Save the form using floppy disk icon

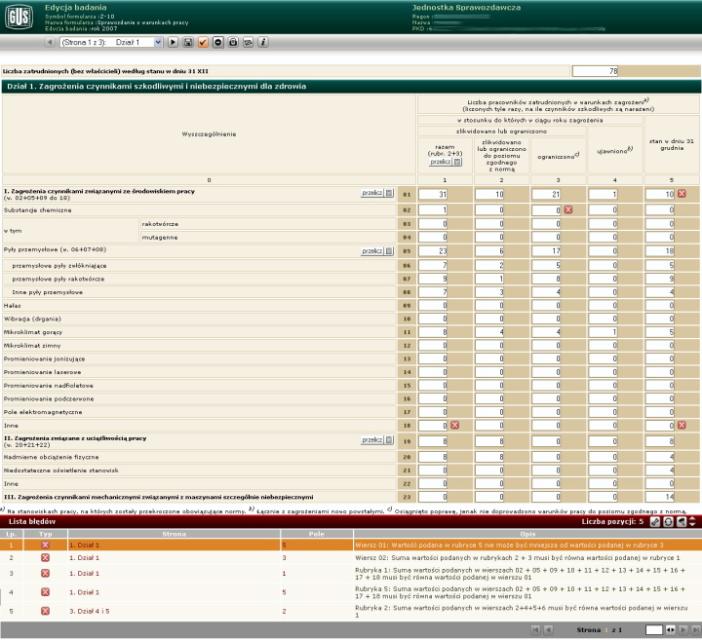point(187,43)
